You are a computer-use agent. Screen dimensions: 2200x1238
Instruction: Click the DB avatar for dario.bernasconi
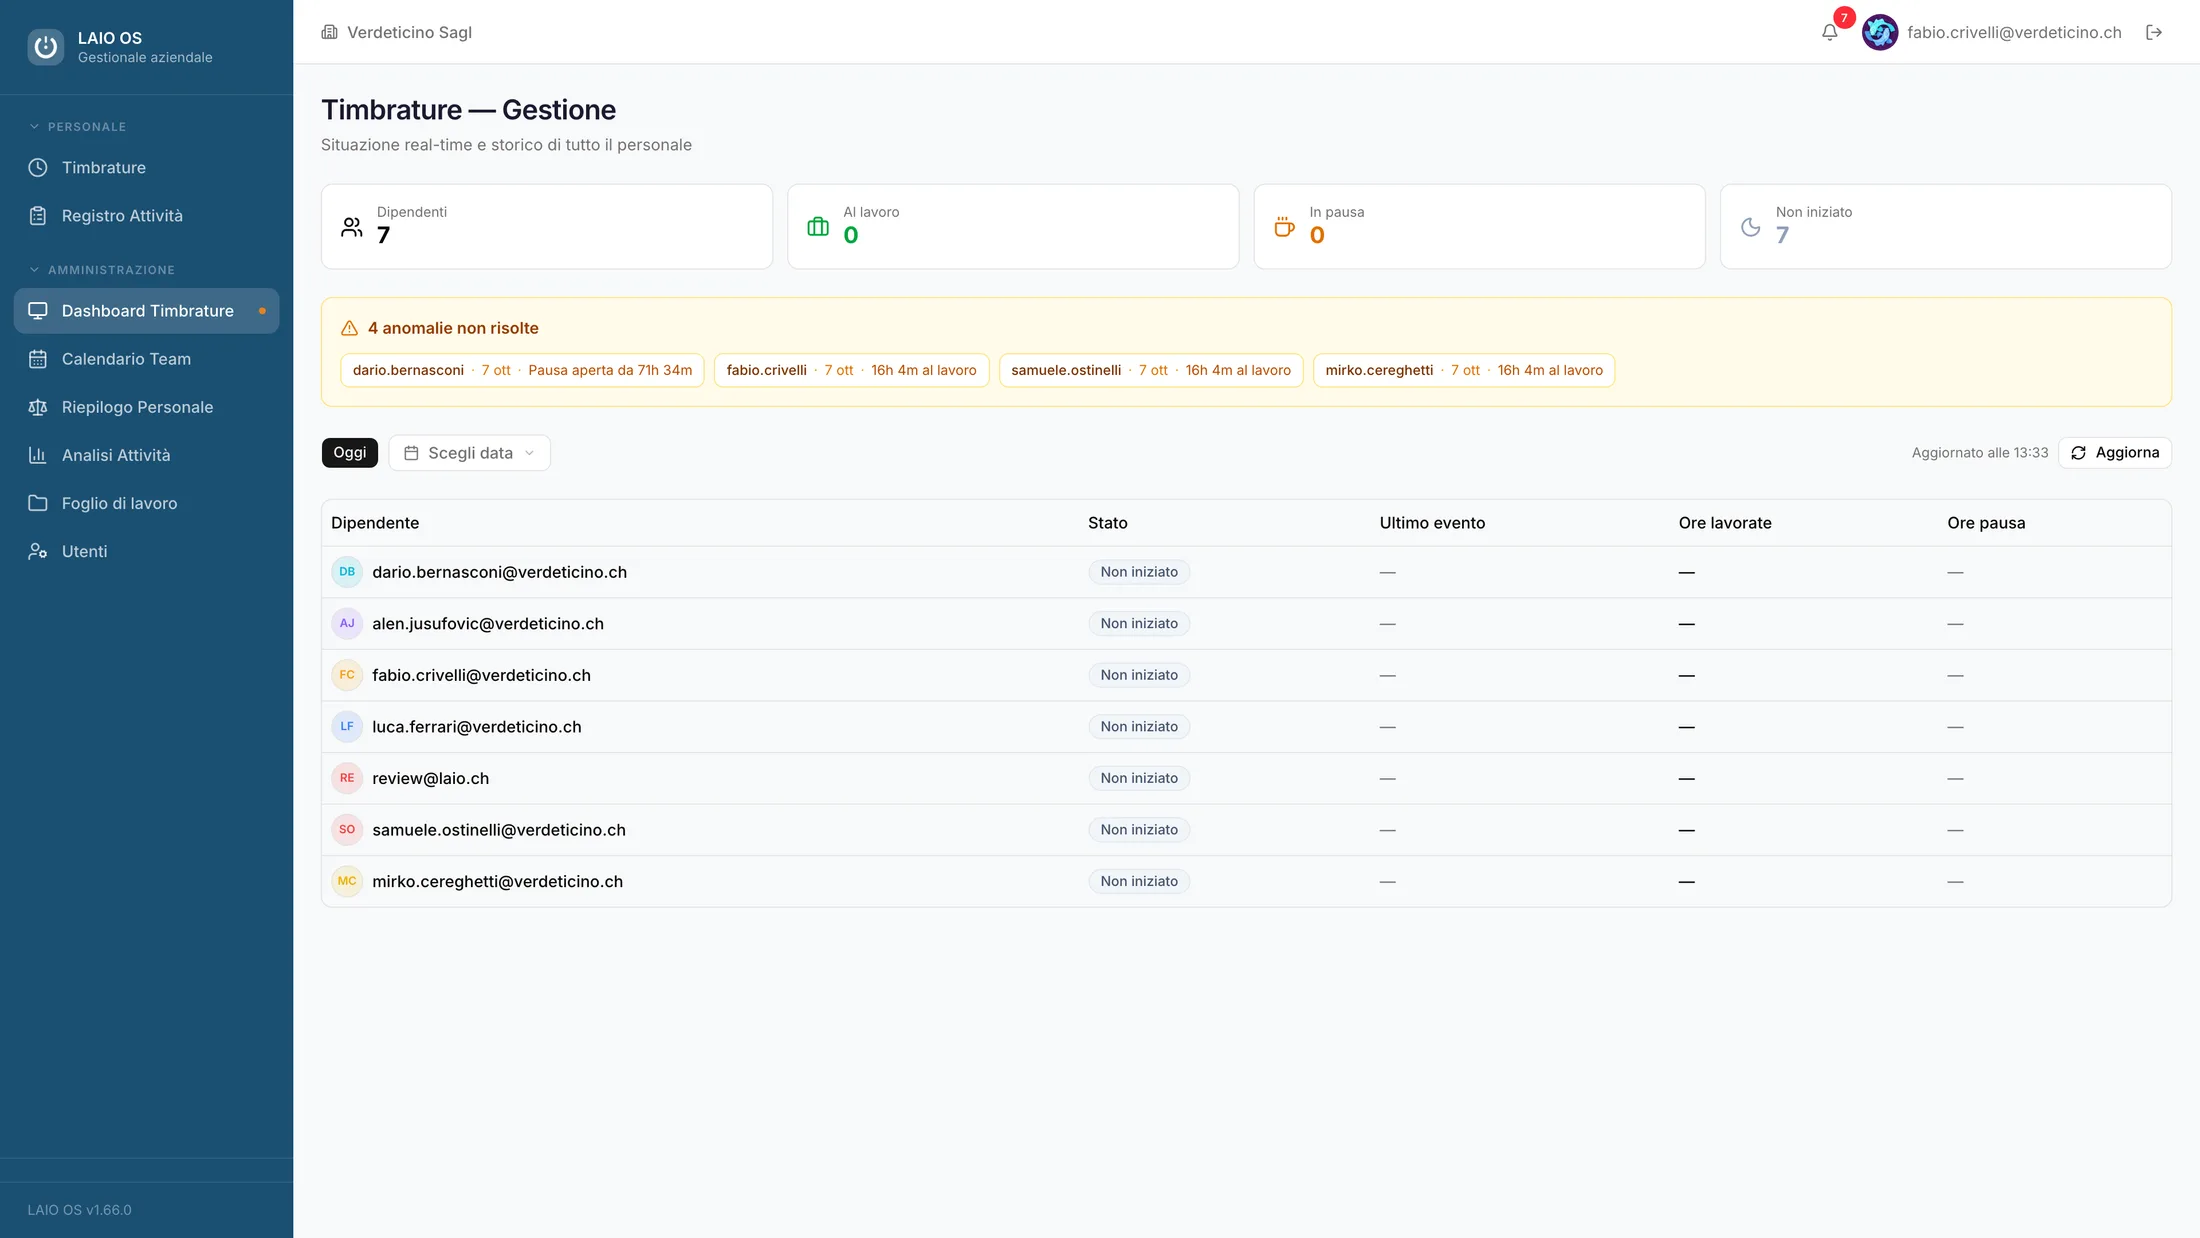pyautogui.click(x=347, y=572)
